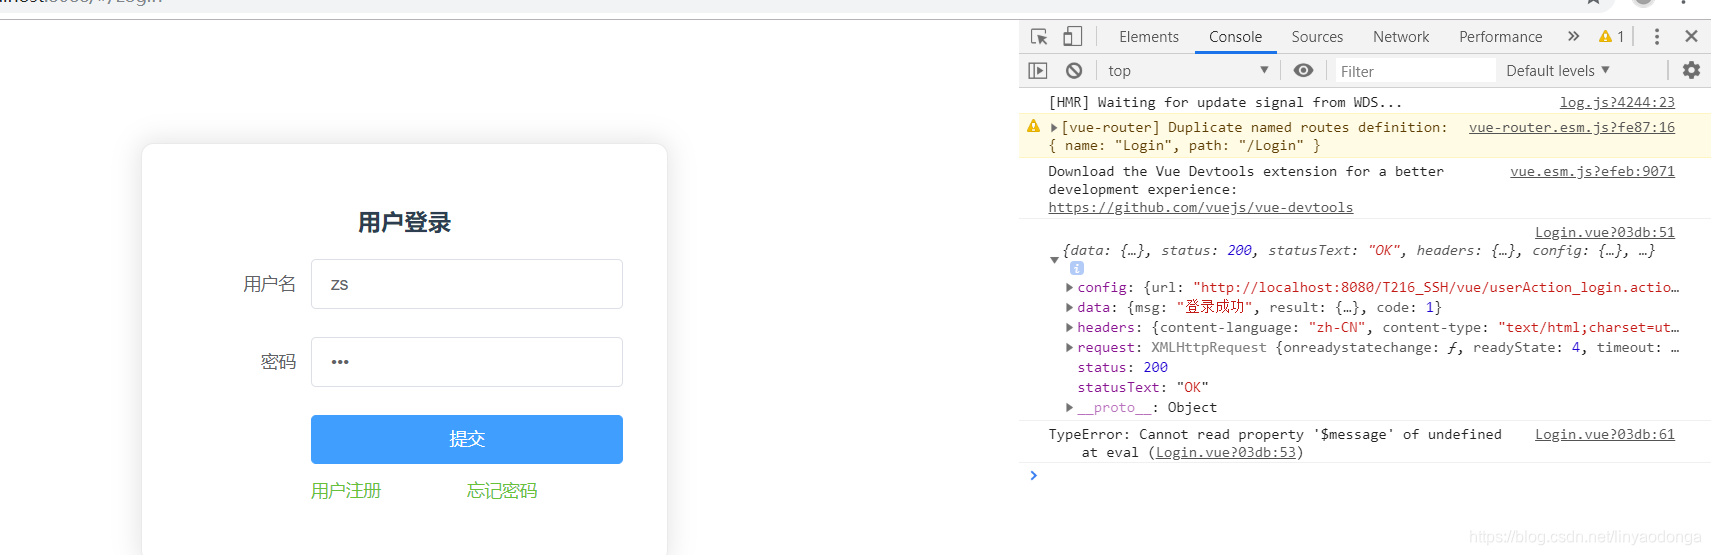
Task: Open vue-router.esm.js?fe87:16 source link
Action: [x=1572, y=127]
